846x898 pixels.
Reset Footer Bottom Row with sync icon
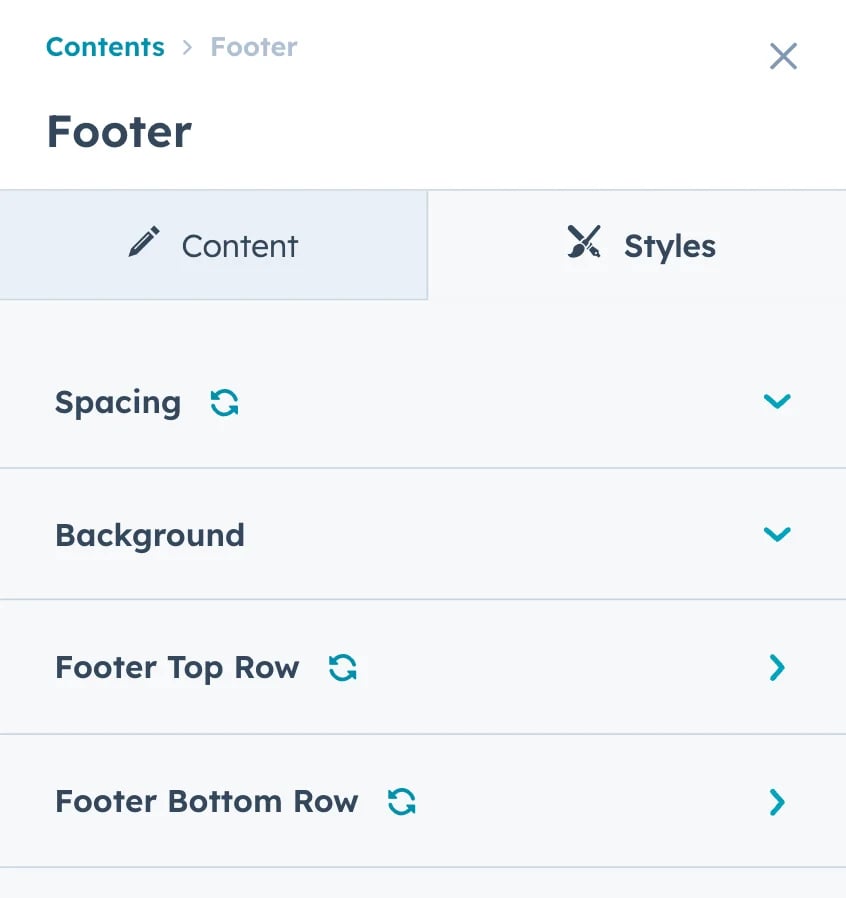pyautogui.click(x=402, y=801)
